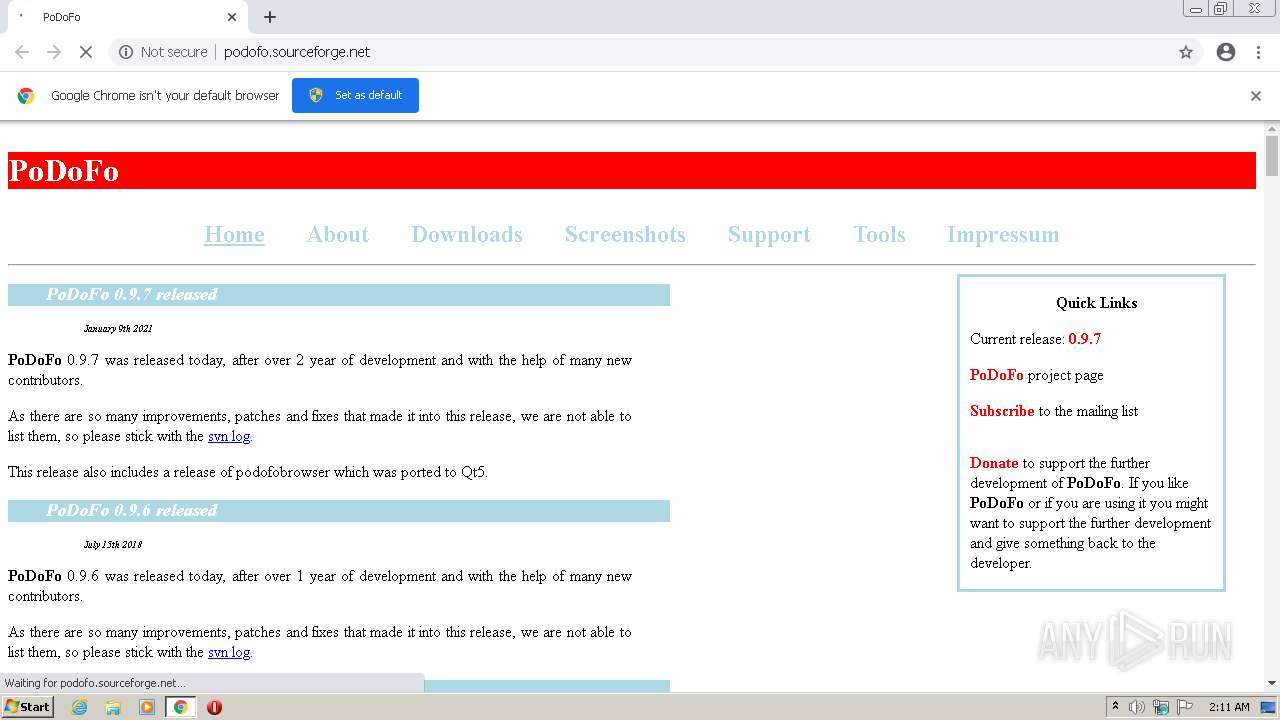Open the media player taskbar icon
Screen dimensions: 1280x720
tap(147, 707)
